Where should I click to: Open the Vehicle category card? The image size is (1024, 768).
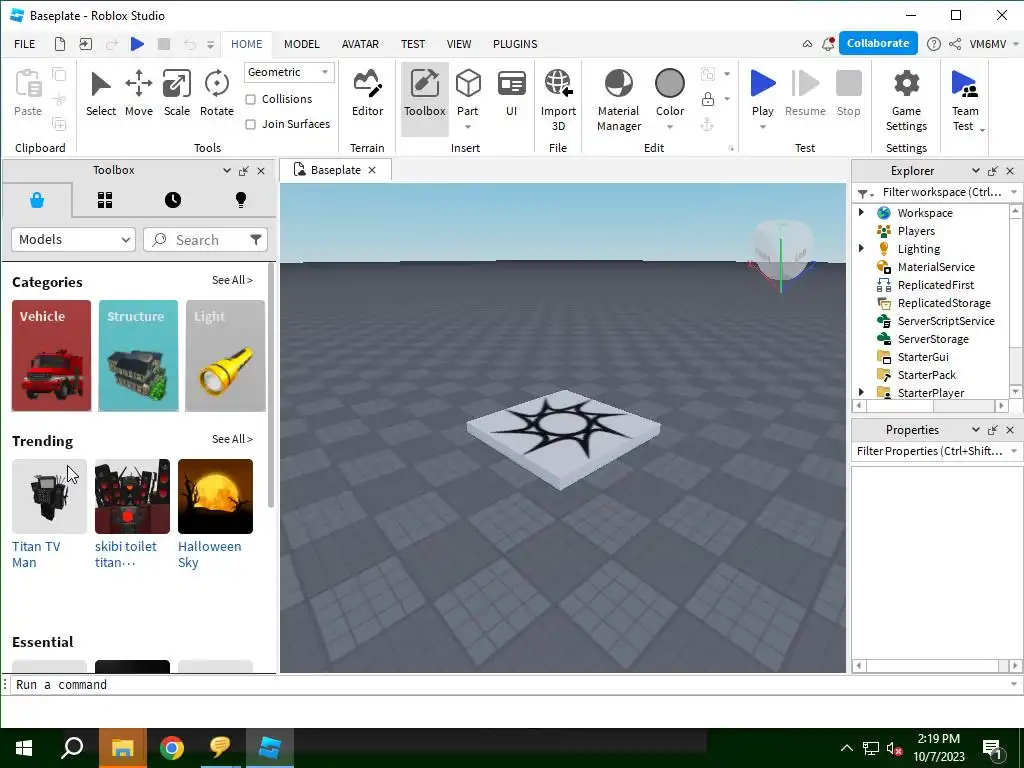[52, 356]
